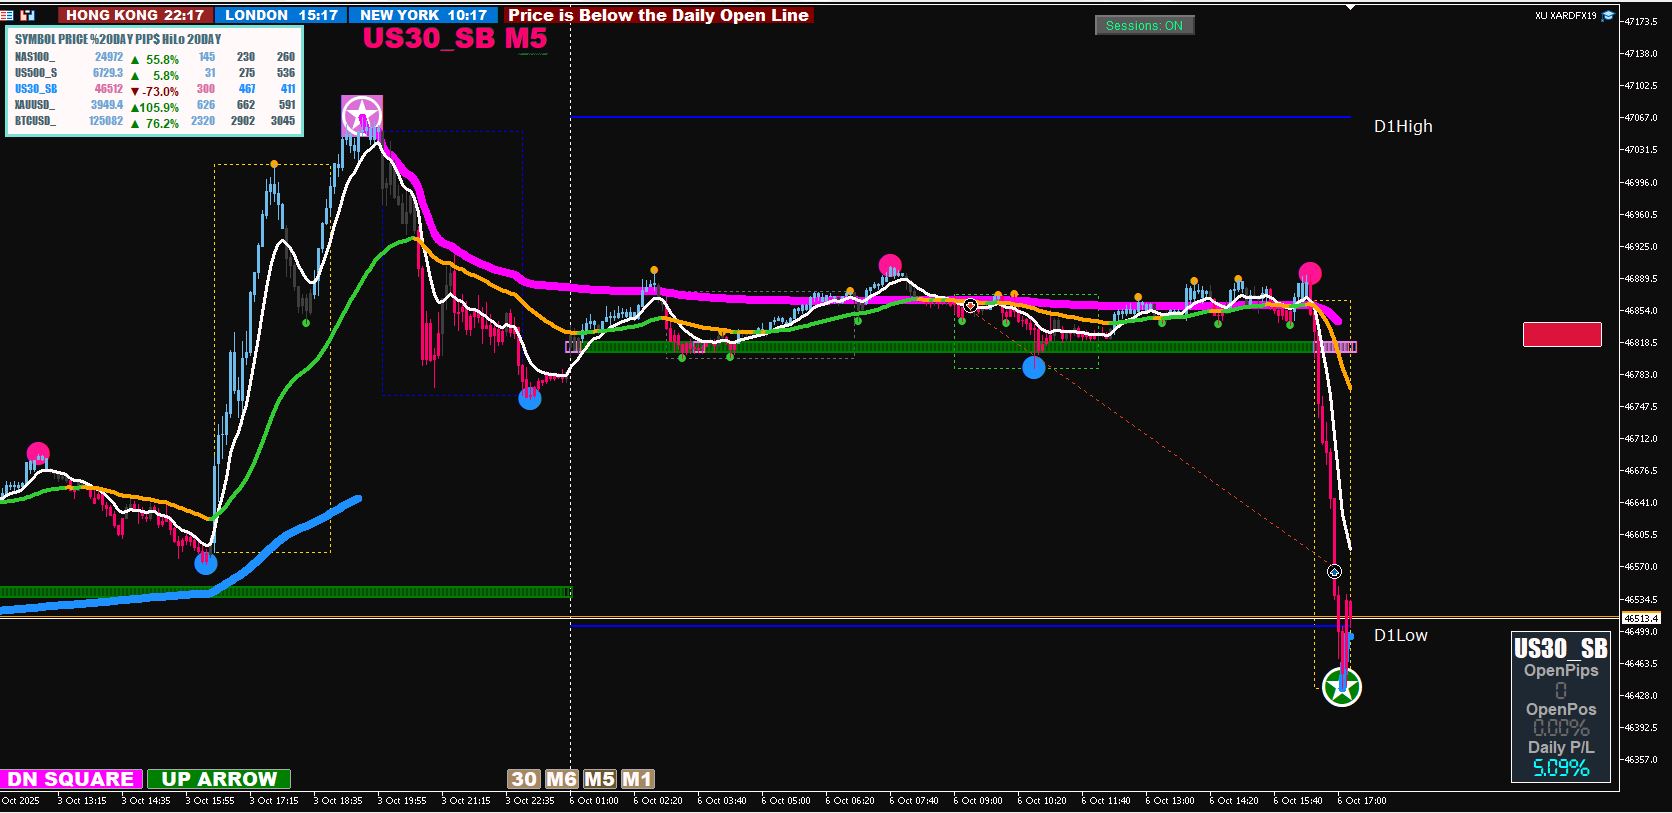The image size is (1672, 813).
Task: Switch to the 30 timeframe button
Action: pos(524,779)
